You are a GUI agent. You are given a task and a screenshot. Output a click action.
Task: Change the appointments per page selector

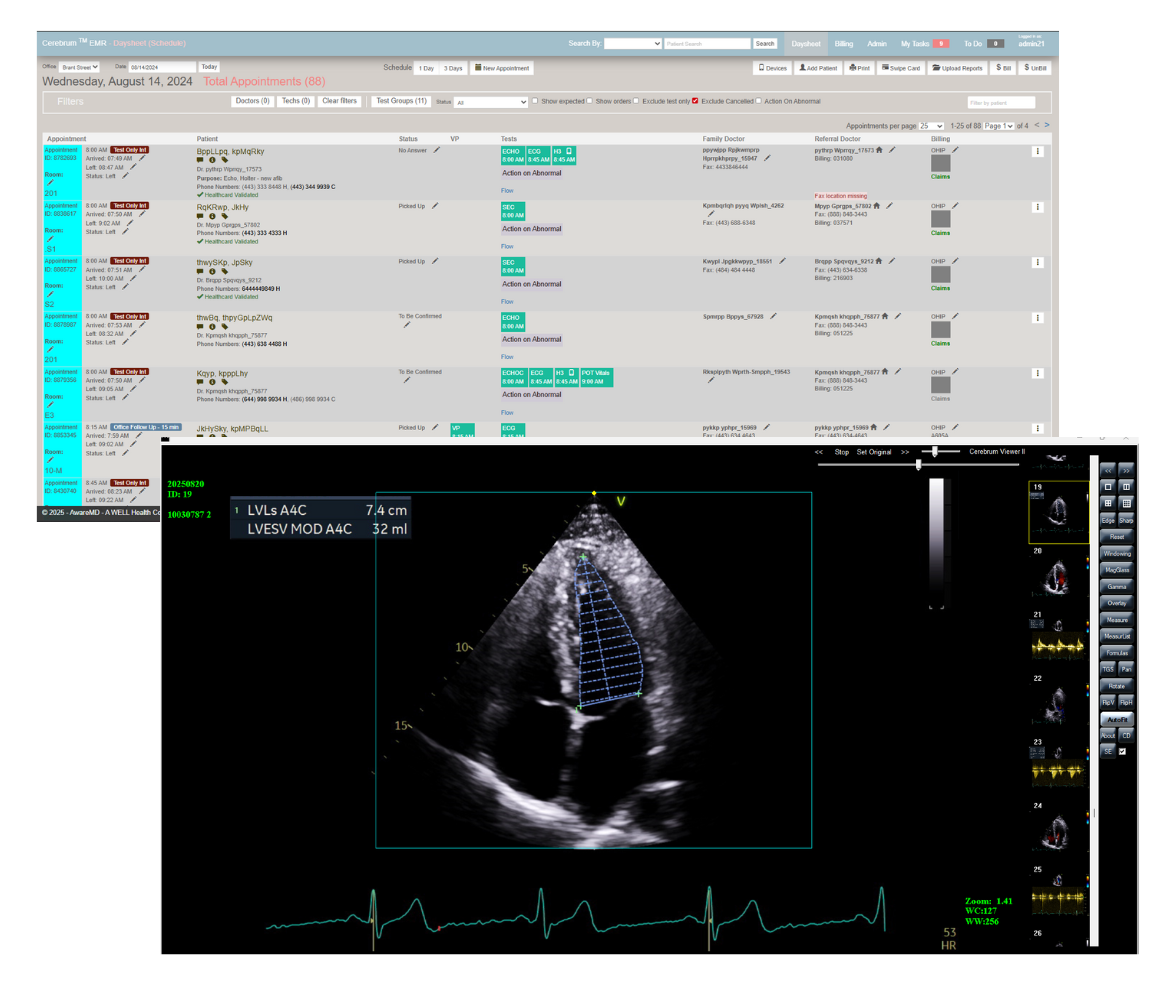pyautogui.click(x=930, y=125)
